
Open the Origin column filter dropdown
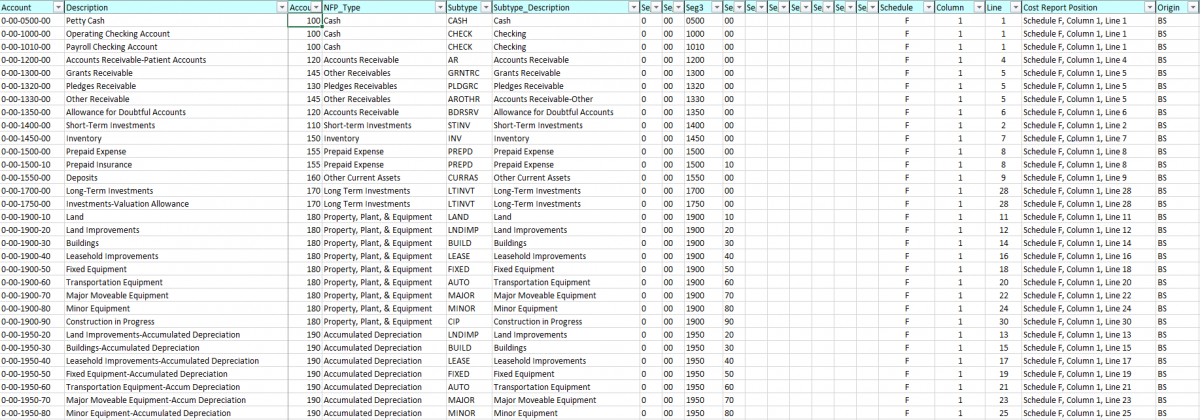pyautogui.click(x=1193, y=7)
